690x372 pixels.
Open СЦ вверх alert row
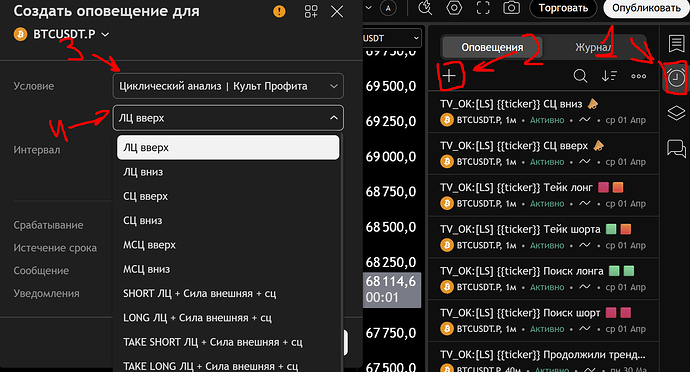coord(543,153)
